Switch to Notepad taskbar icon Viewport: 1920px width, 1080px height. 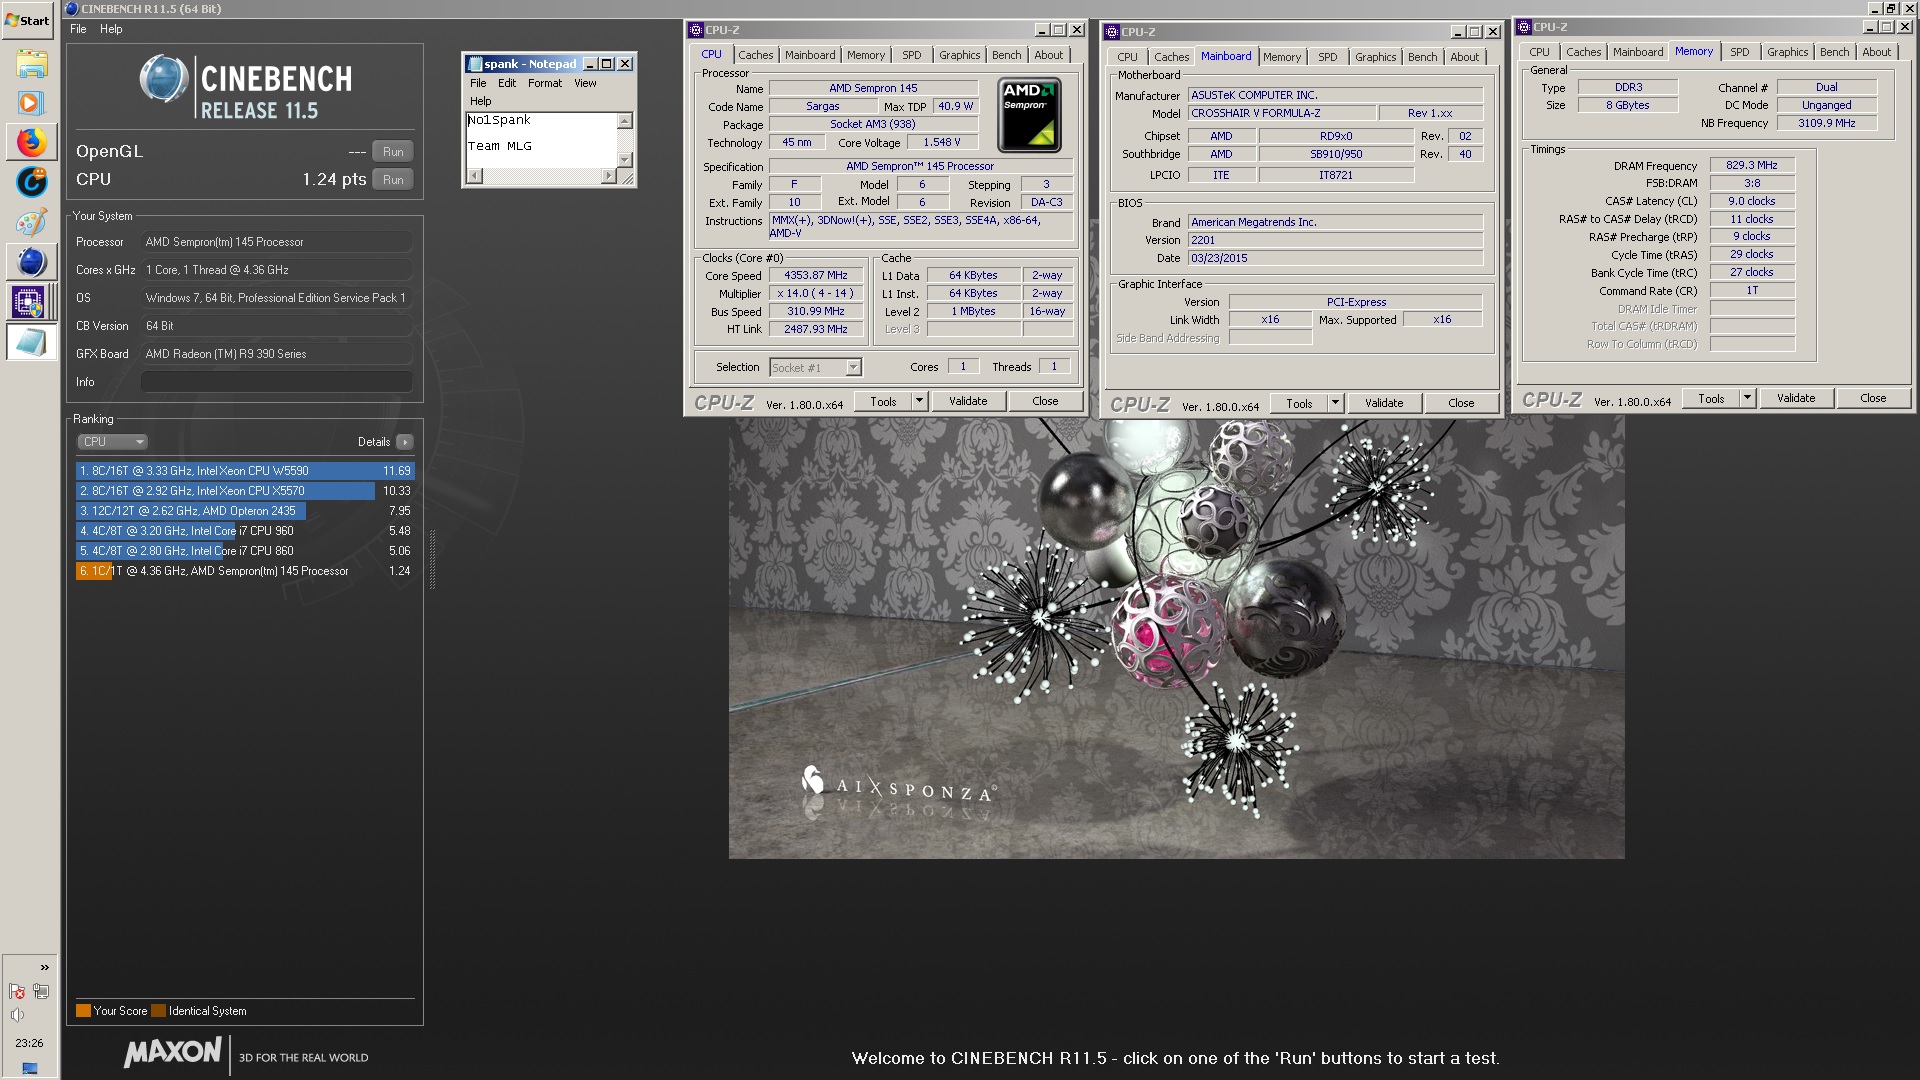click(x=31, y=342)
